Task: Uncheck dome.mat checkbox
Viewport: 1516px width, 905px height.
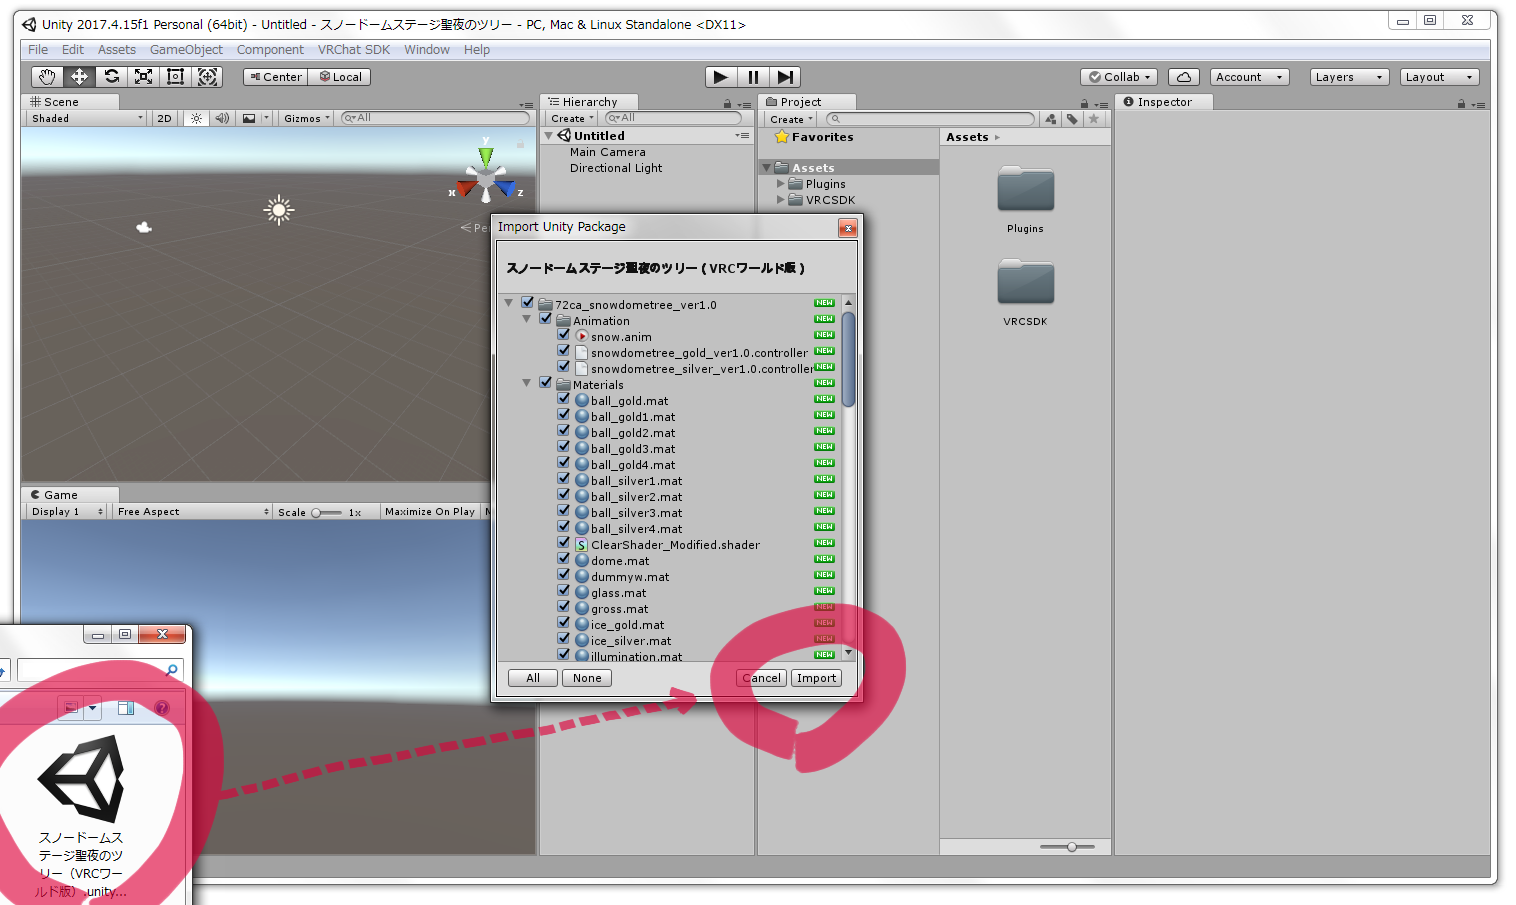Action: click(564, 559)
